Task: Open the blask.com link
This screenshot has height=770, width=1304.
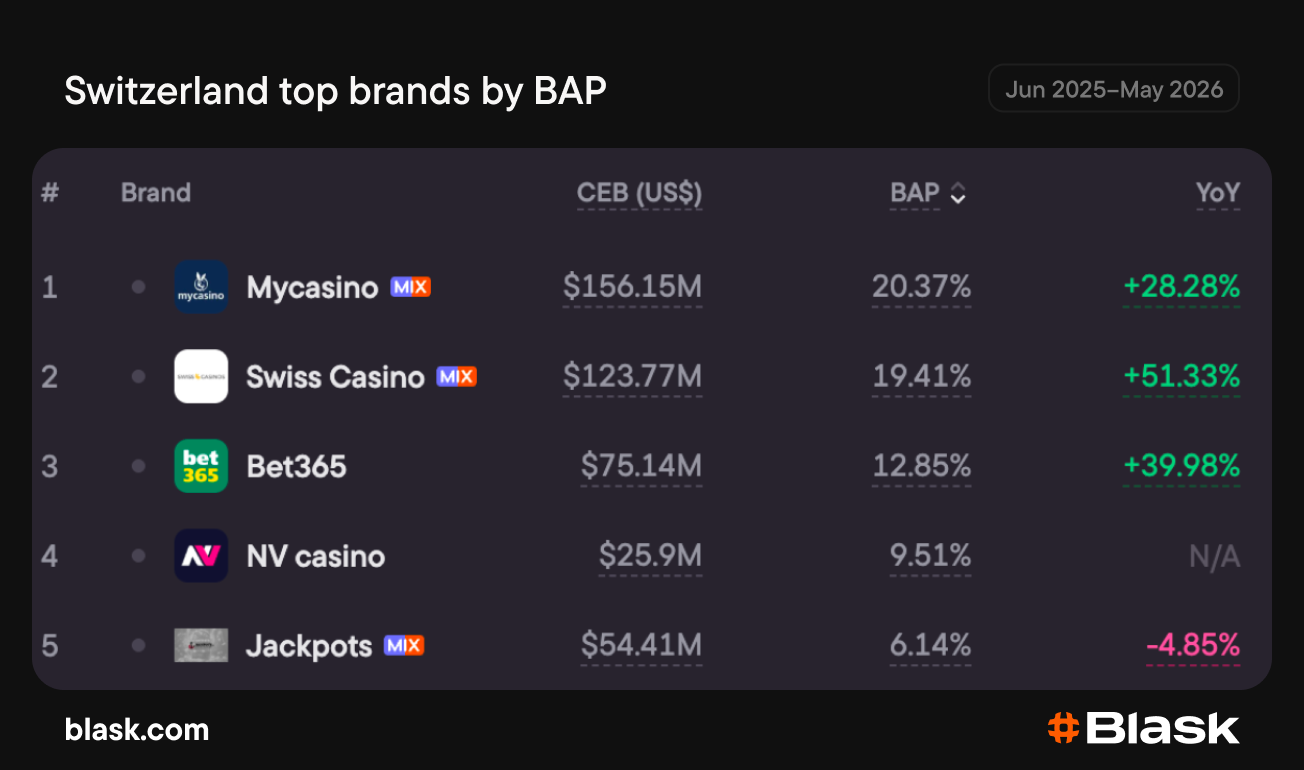Action: (137, 729)
